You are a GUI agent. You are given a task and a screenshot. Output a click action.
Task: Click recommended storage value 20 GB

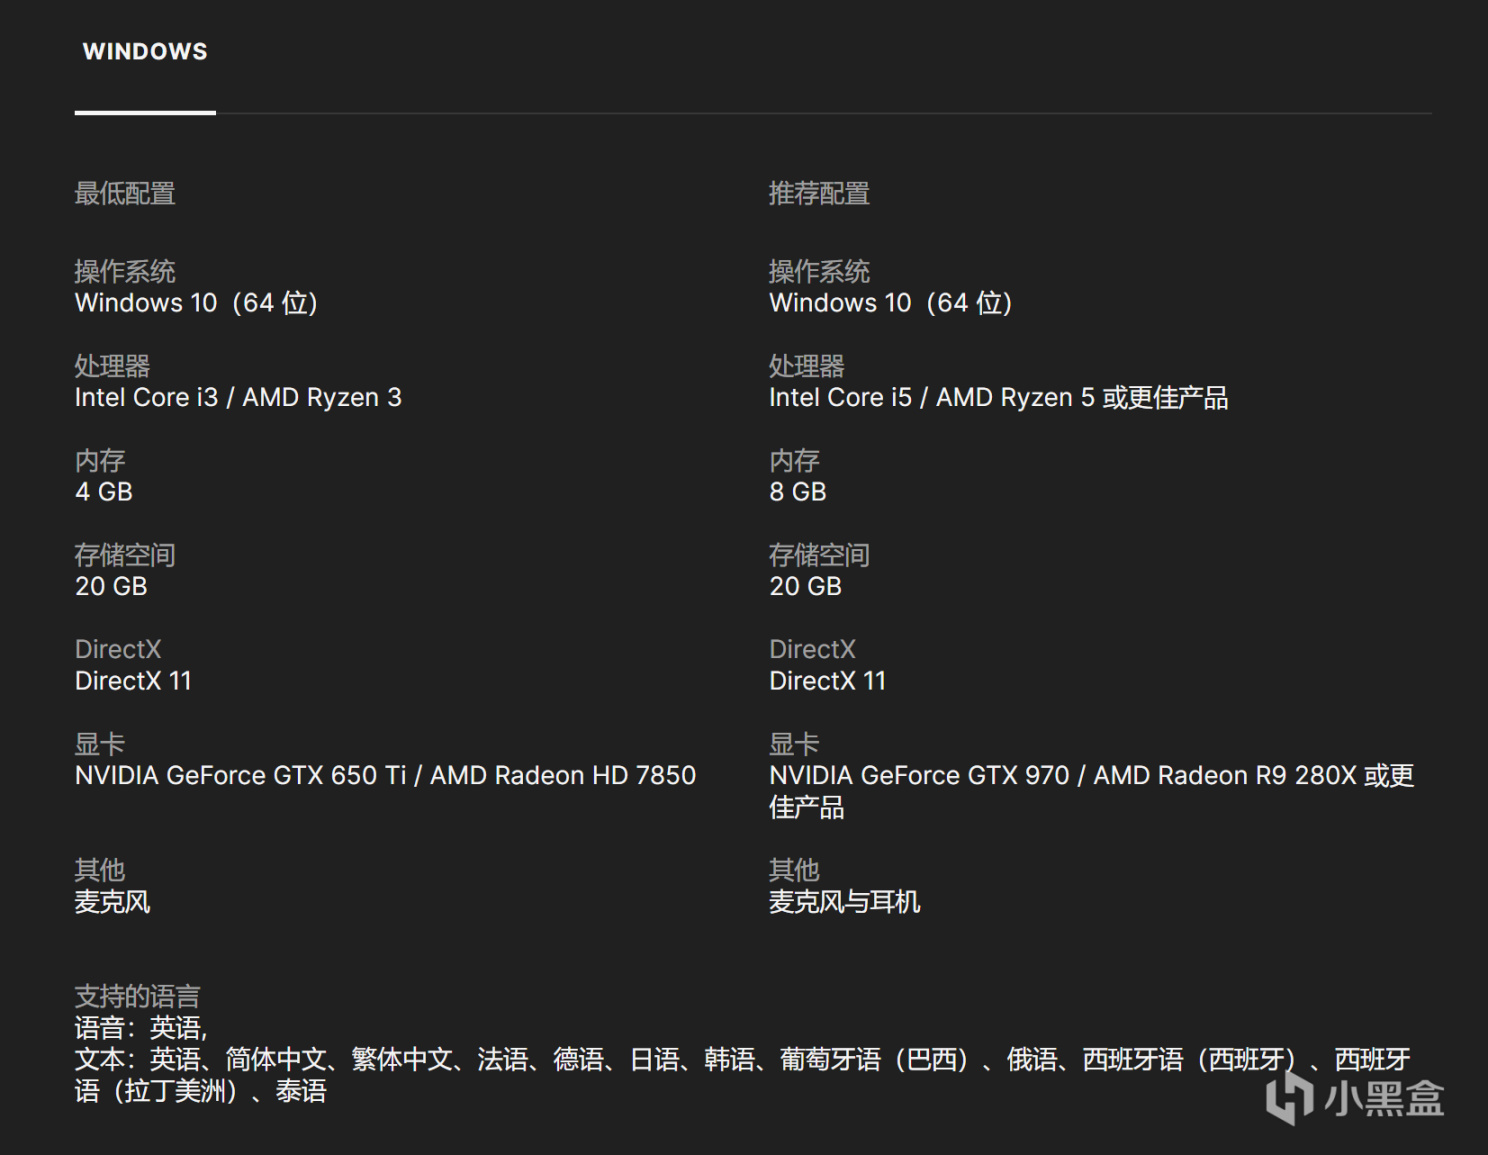click(805, 587)
